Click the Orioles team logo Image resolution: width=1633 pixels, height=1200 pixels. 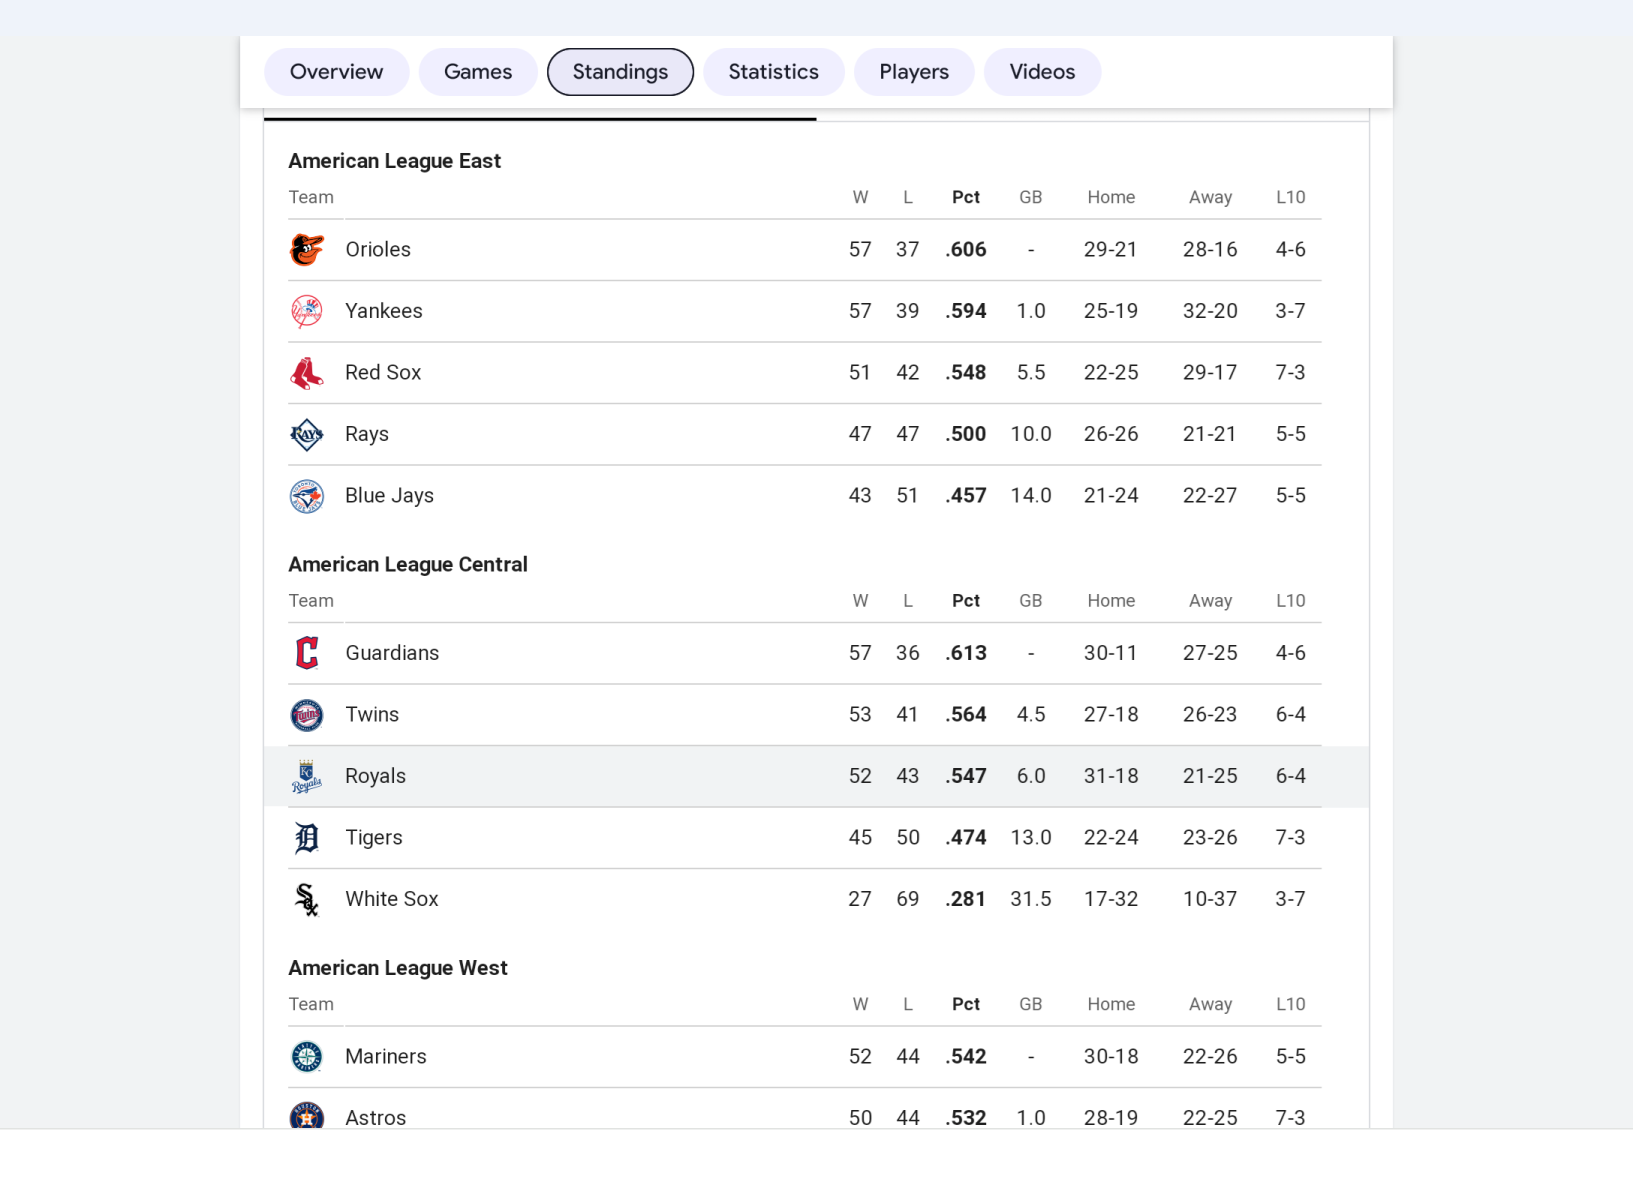click(x=307, y=250)
